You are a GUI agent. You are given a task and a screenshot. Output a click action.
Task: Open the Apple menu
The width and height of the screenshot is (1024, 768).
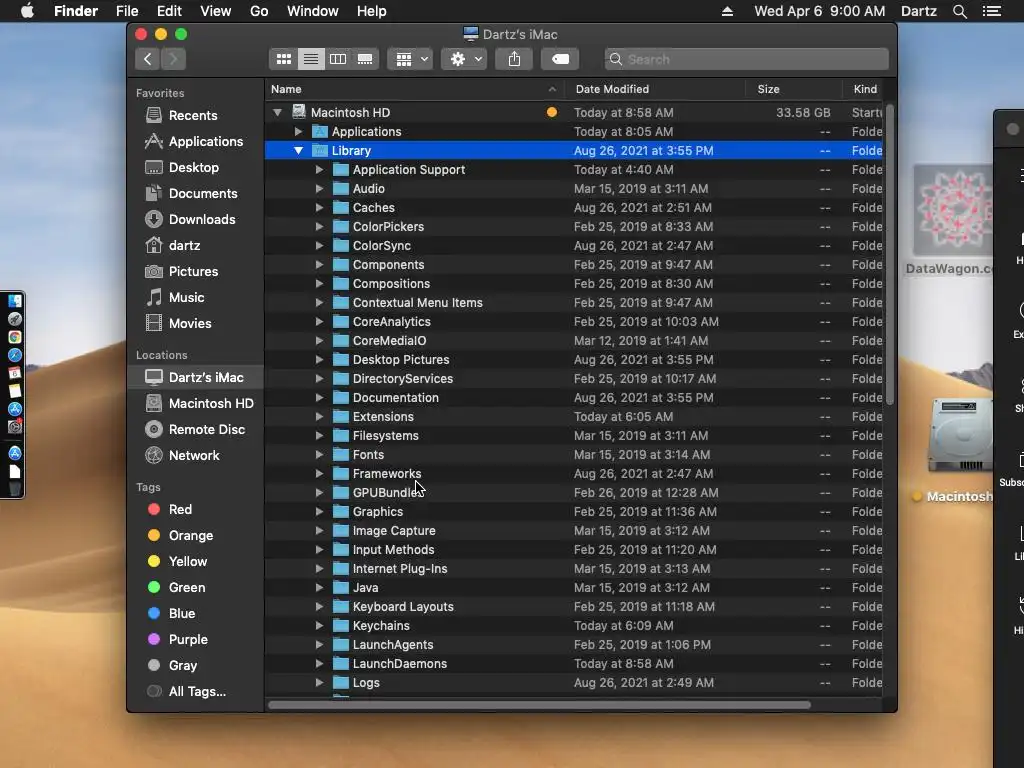(x=27, y=11)
